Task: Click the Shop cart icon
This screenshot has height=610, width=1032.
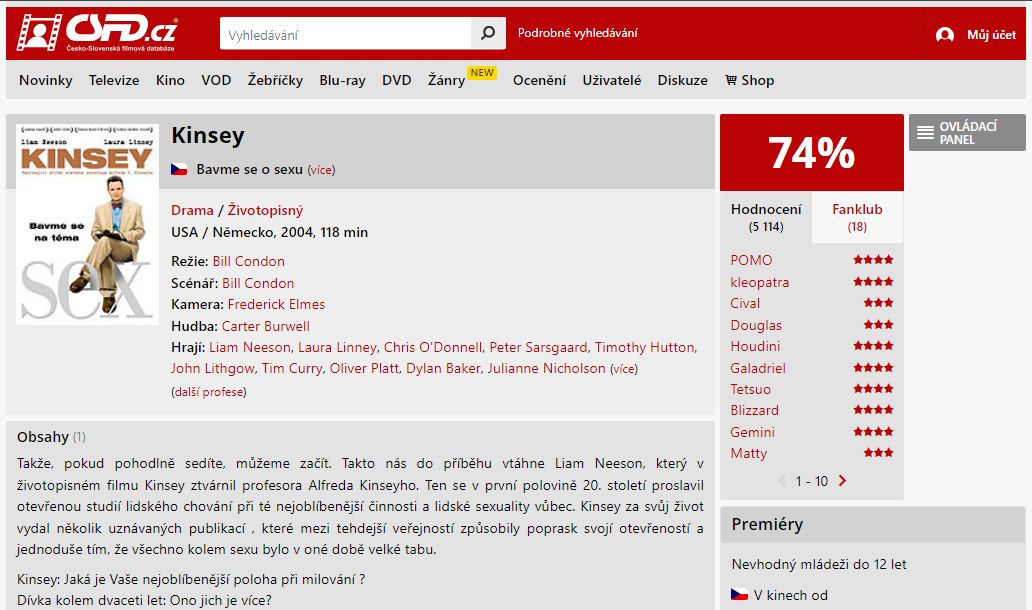Action: pos(731,80)
